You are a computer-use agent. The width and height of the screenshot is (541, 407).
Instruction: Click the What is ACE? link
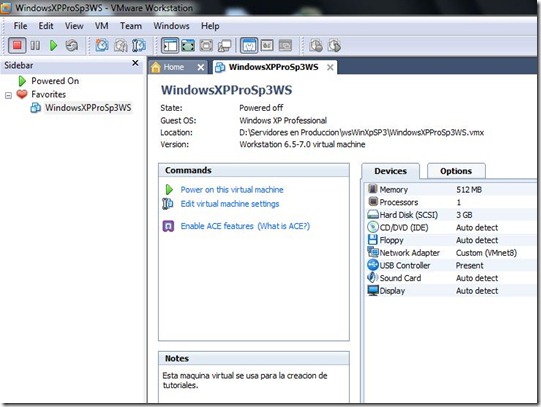point(284,226)
